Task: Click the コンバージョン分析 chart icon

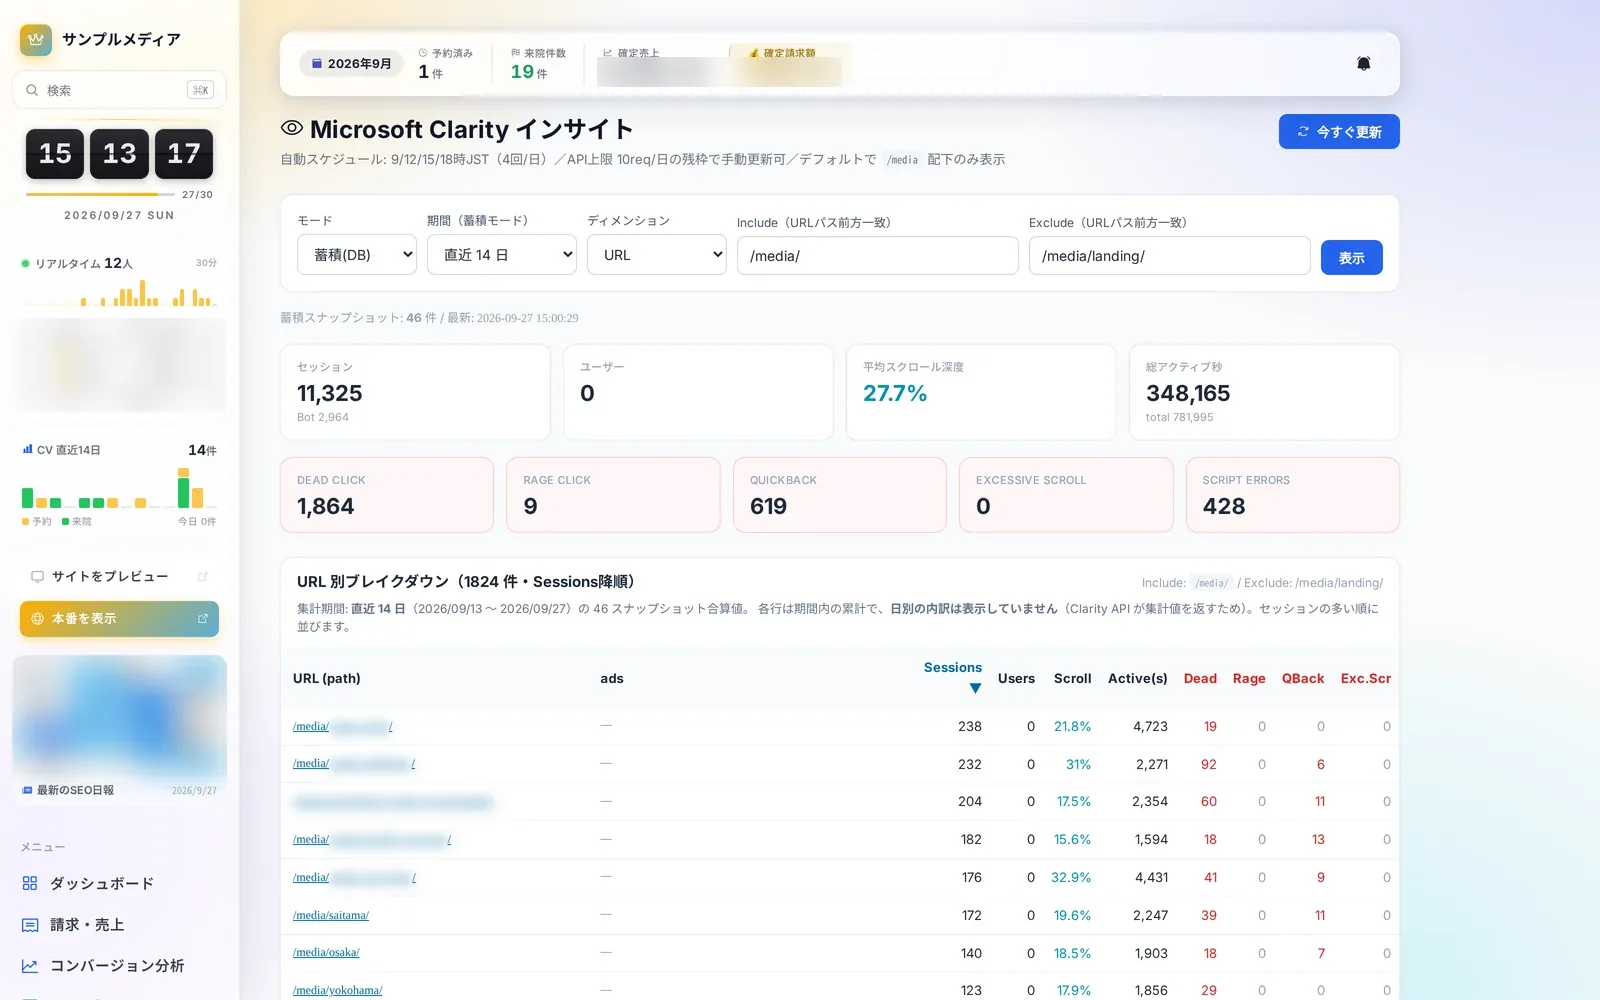Action: pos(30,966)
